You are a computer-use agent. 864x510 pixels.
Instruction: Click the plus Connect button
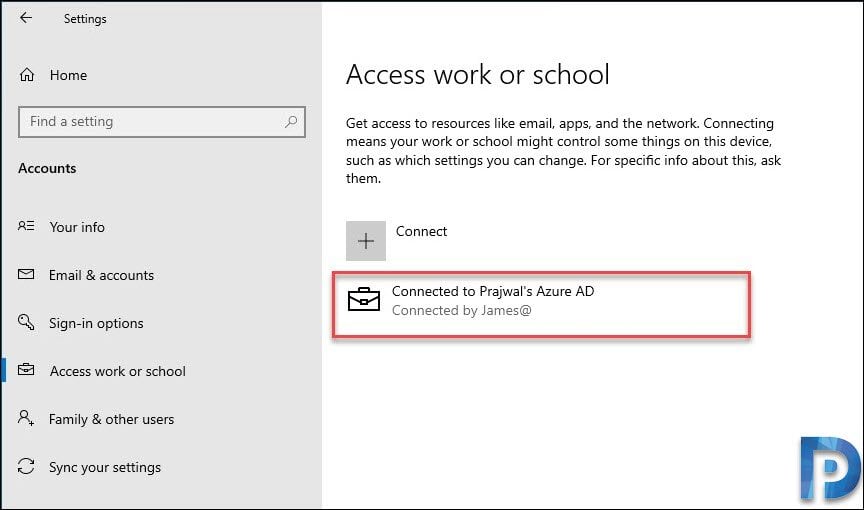366,241
